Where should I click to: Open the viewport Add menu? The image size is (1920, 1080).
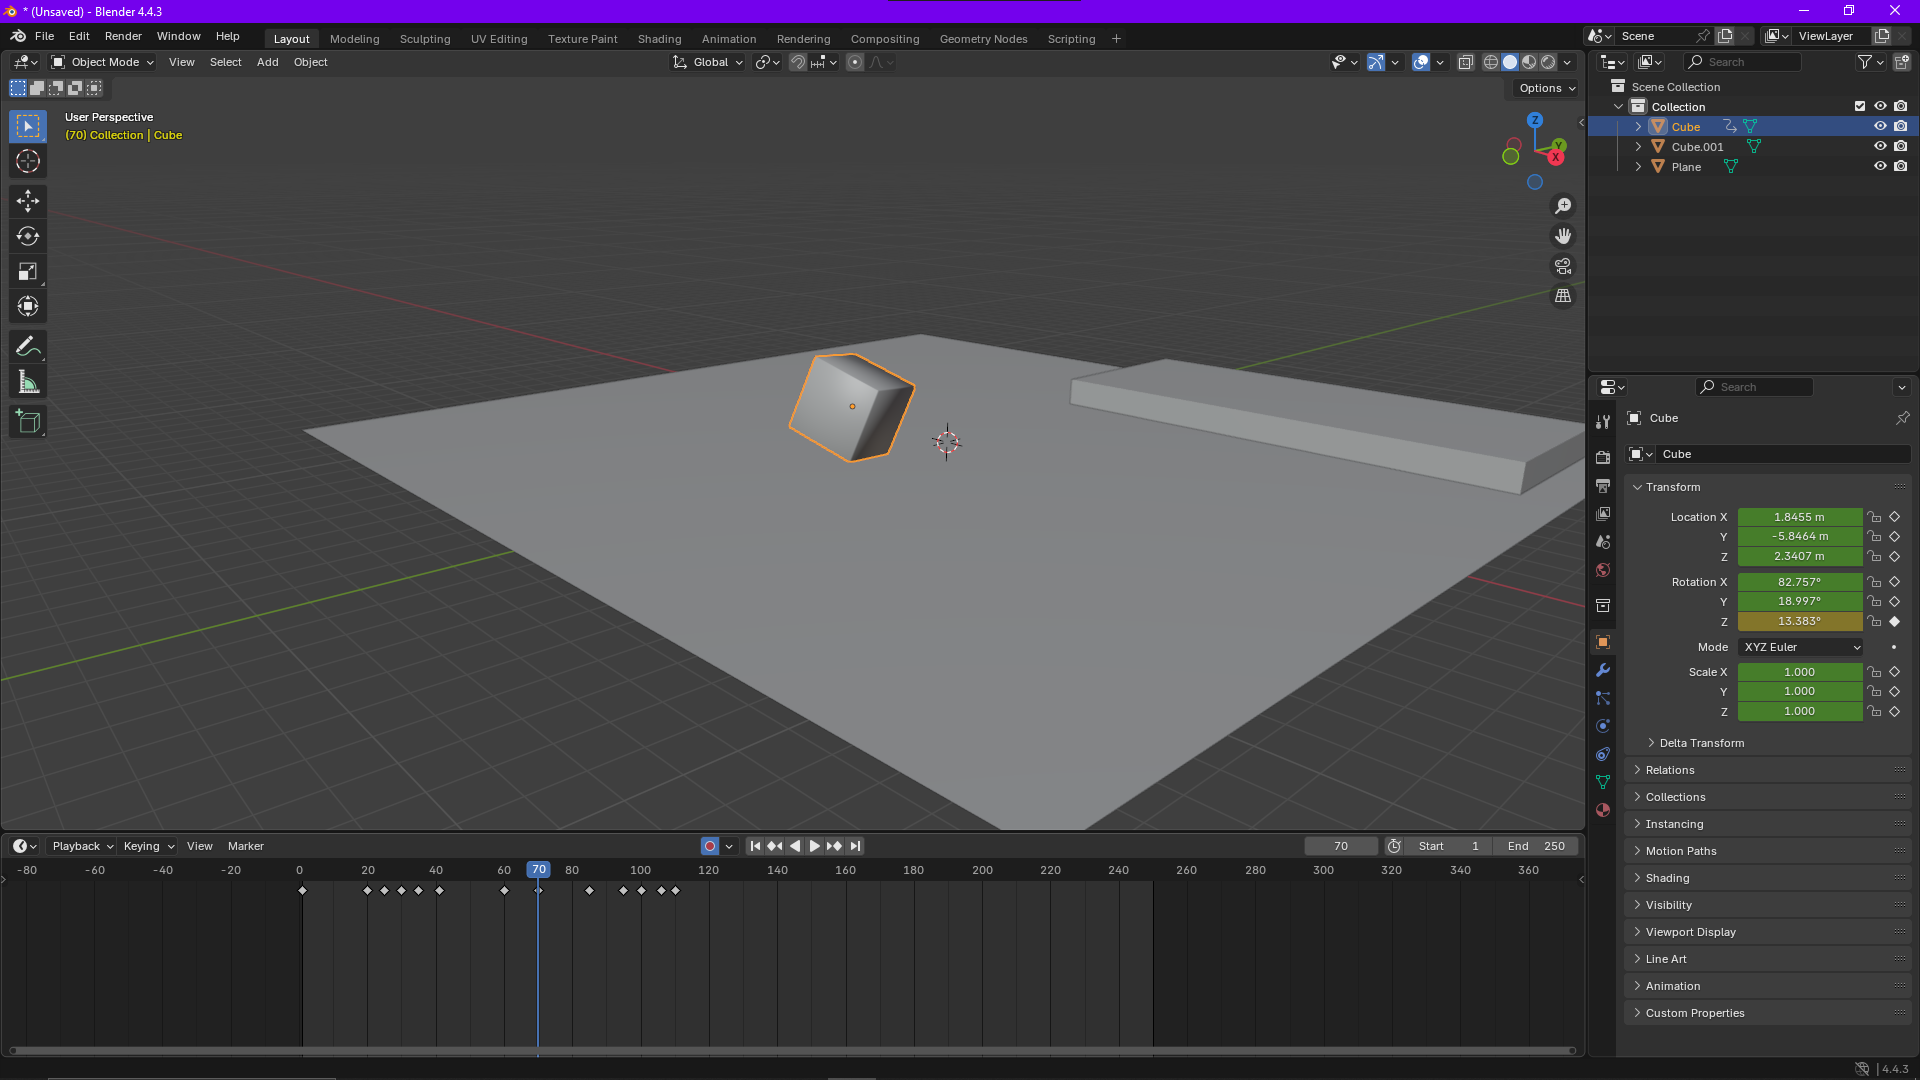(x=267, y=62)
